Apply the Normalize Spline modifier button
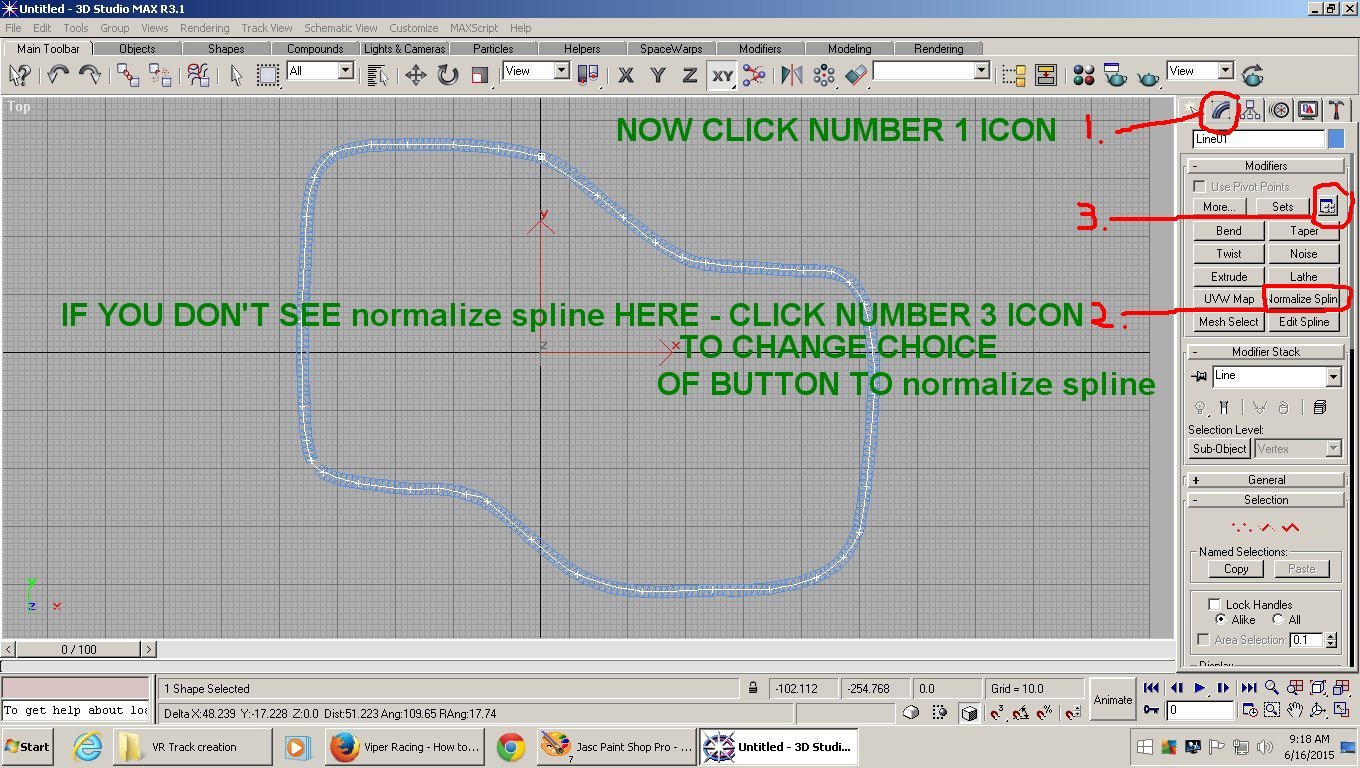The image size is (1360, 768). tap(1303, 299)
